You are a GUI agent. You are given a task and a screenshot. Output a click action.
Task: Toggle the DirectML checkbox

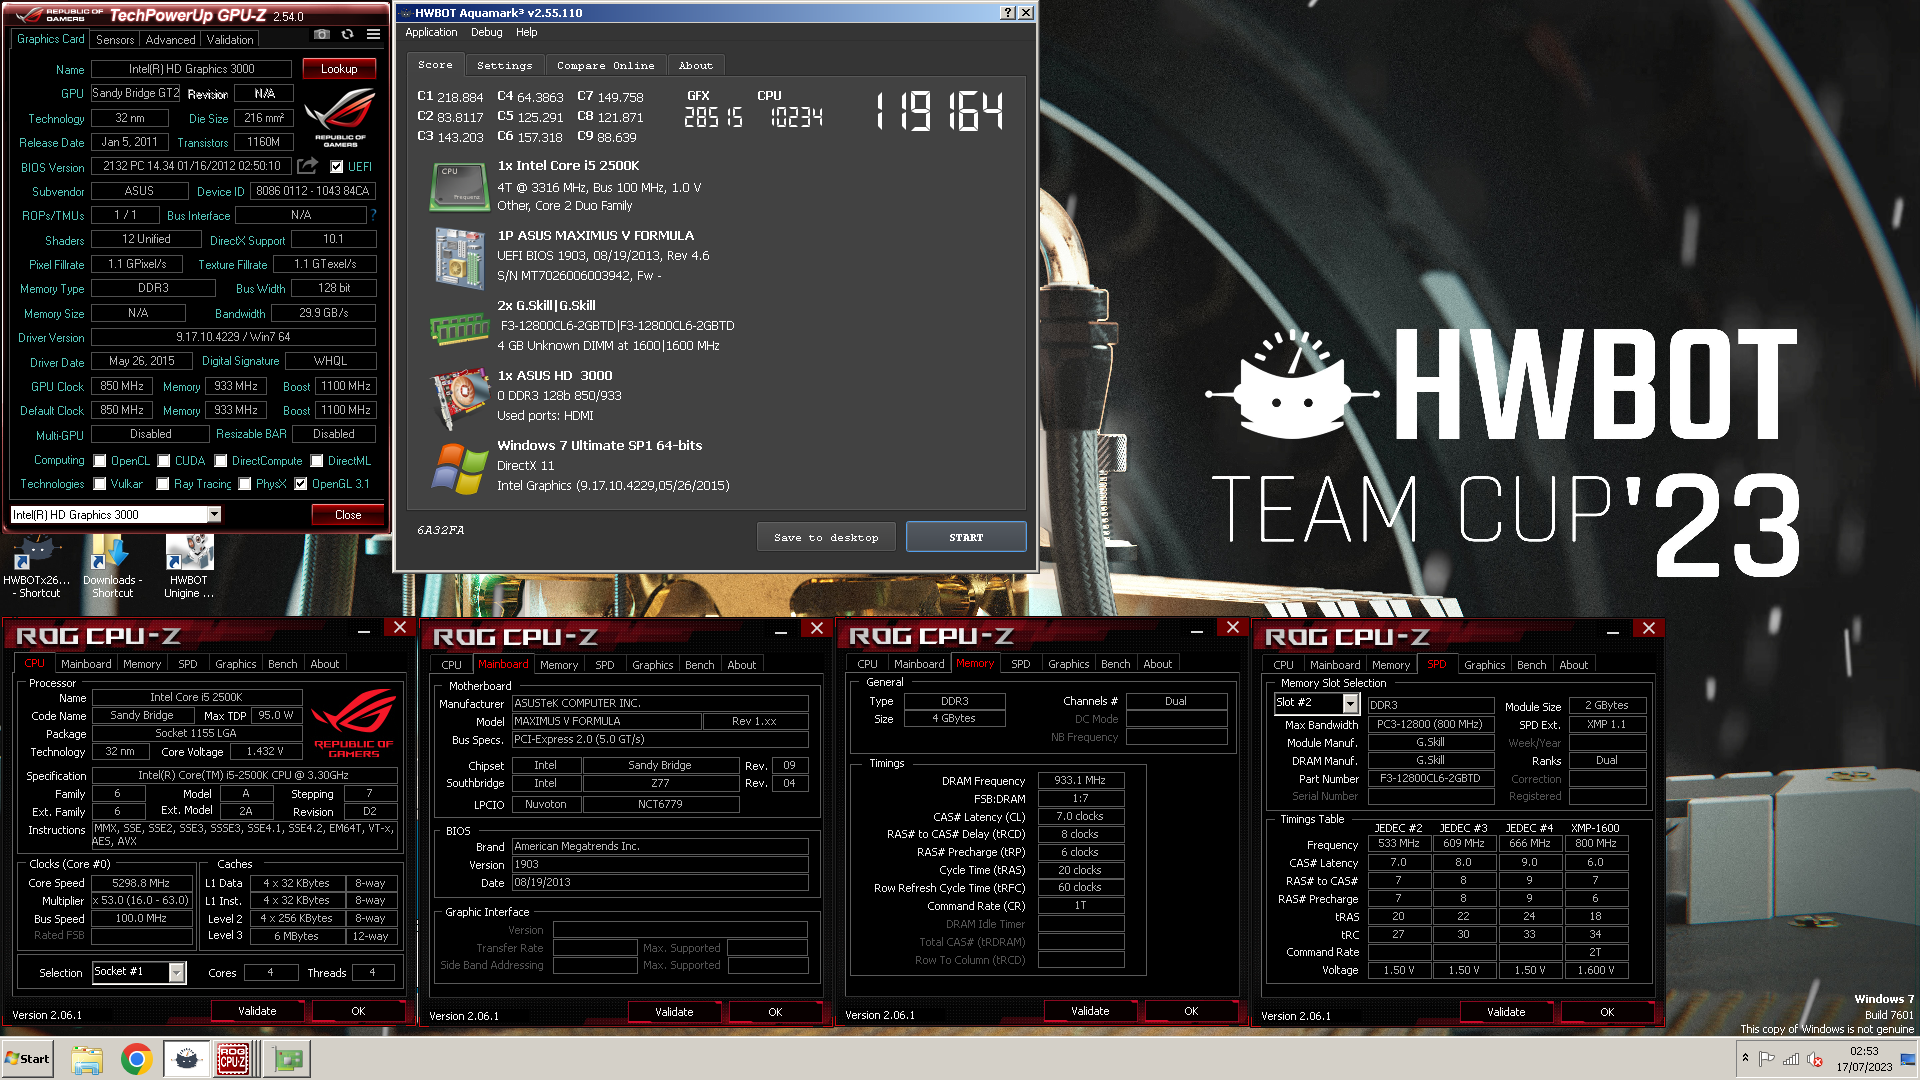coord(316,461)
